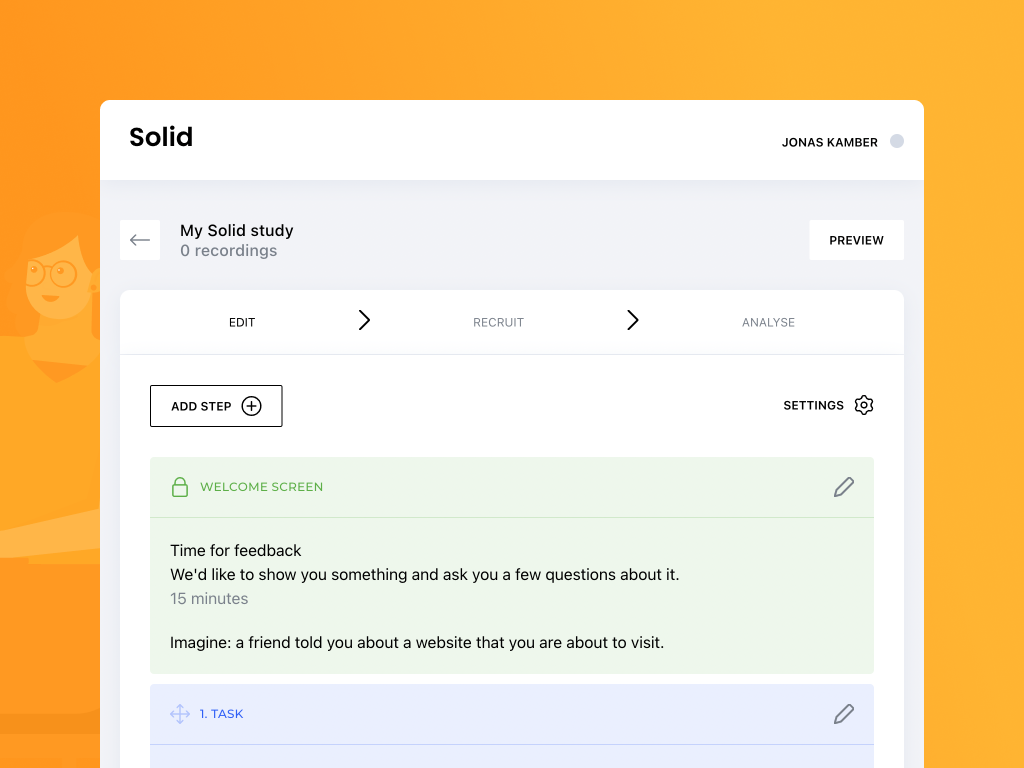
Task: Select the My Solid study title
Action: click(237, 230)
